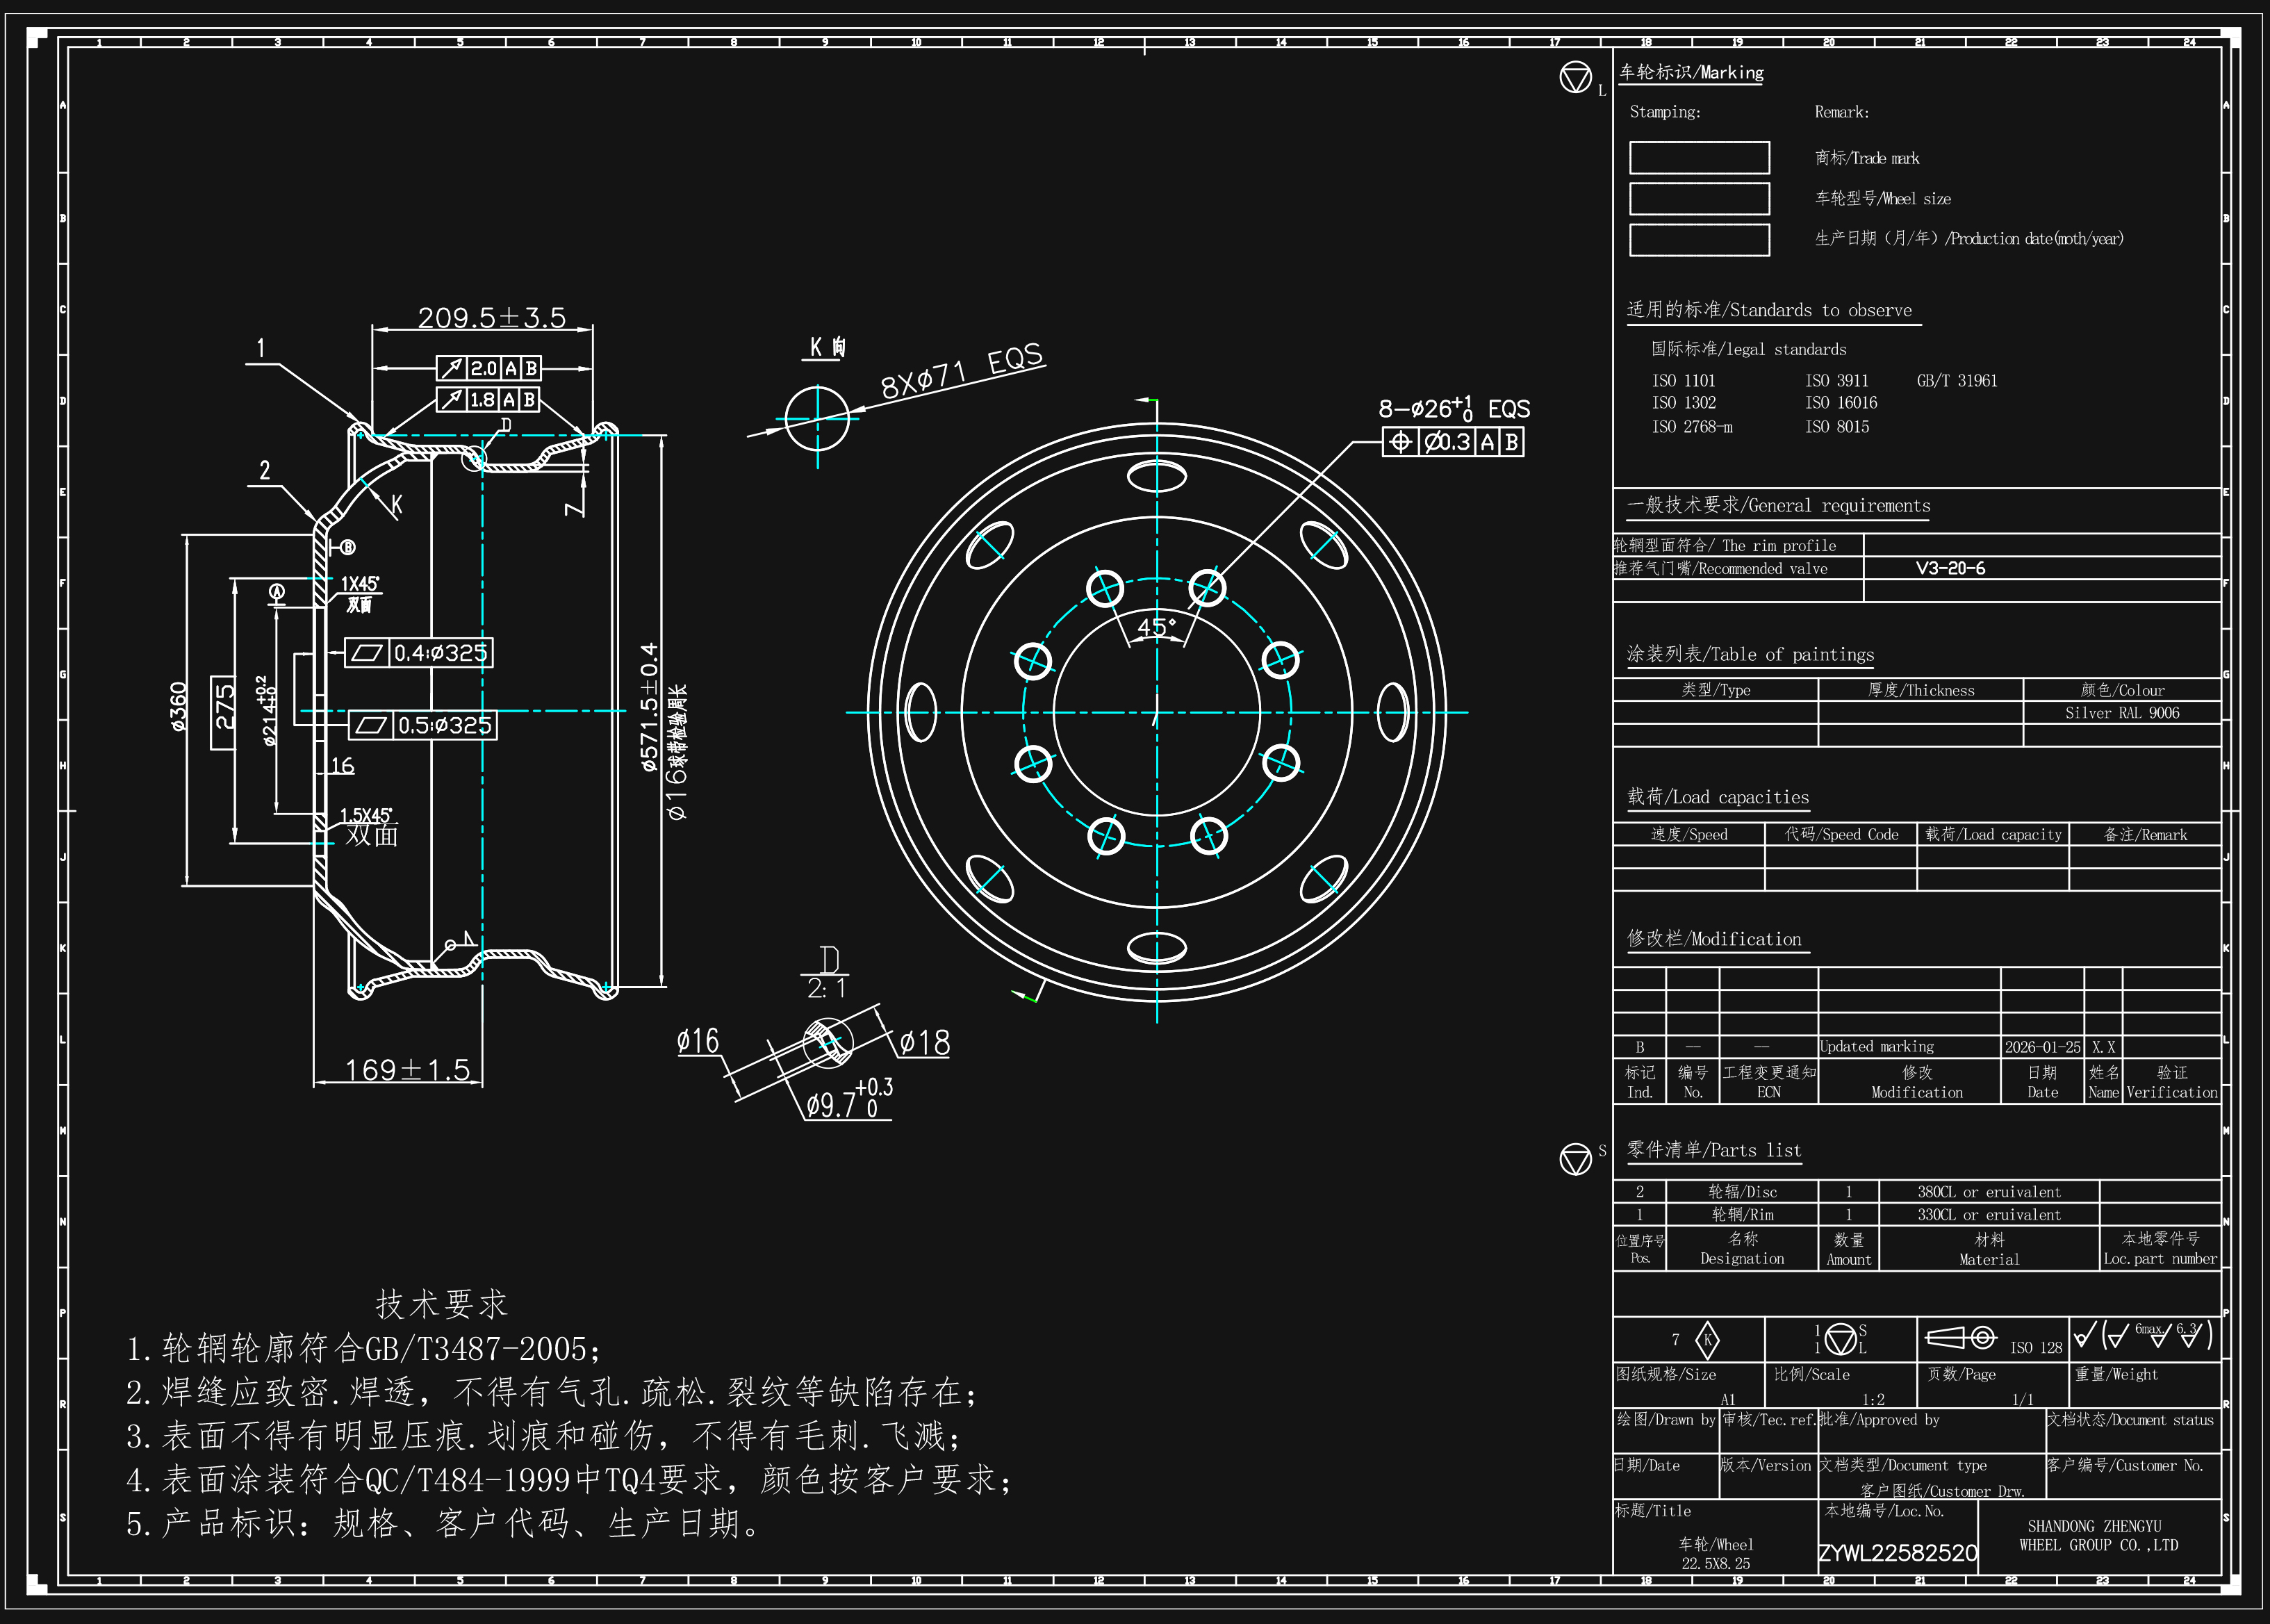The width and height of the screenshot is (2270, 1624).
Task: Click the 45° angle dimension
Action: pos(1156,627)
